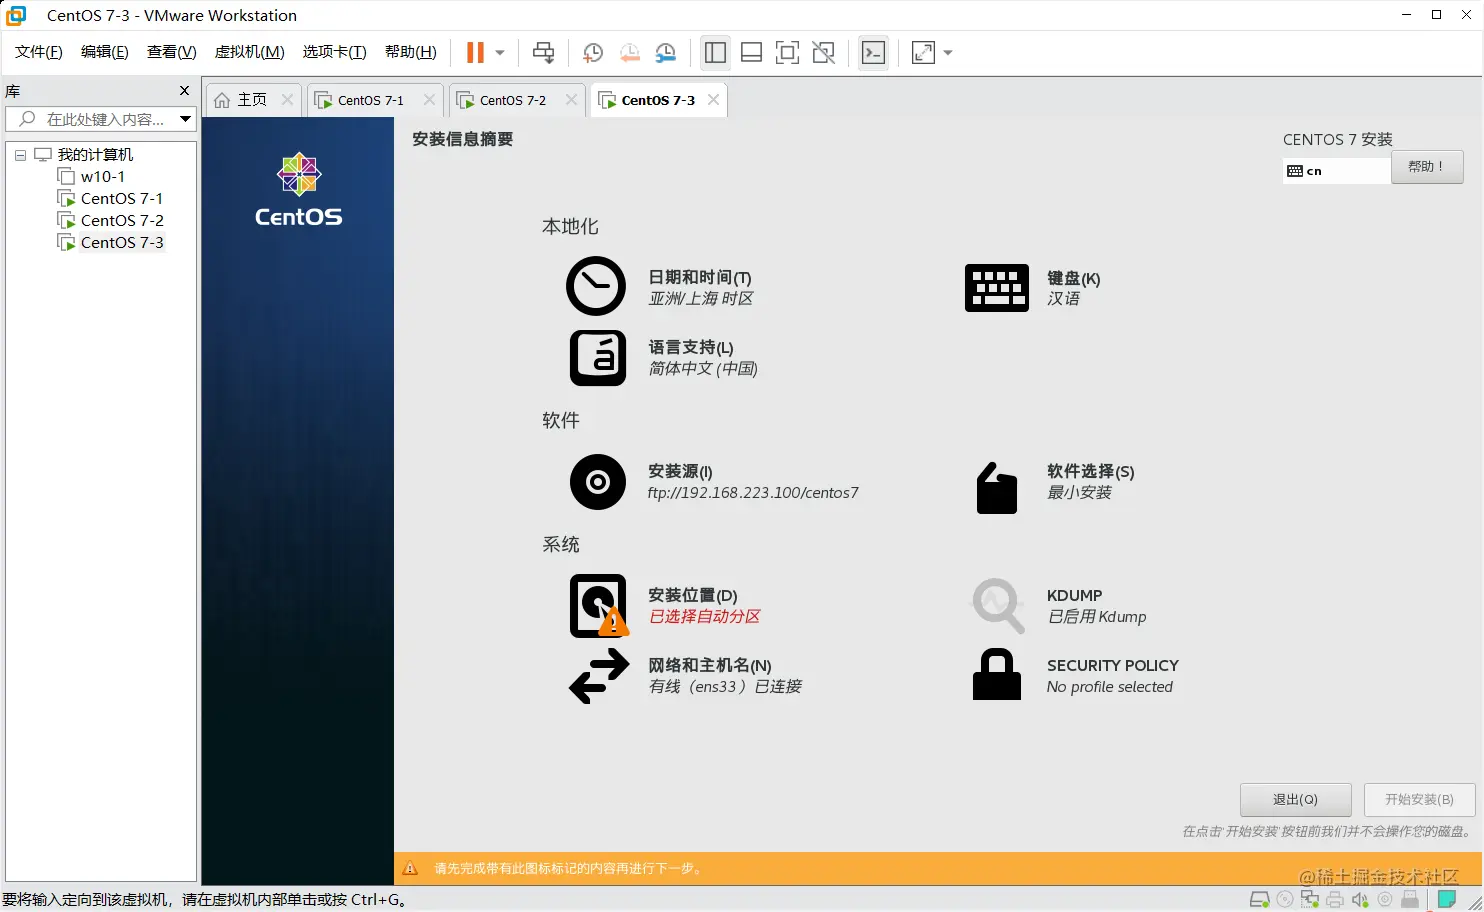Open the 网络和主机名 network setting
The image size is (1484, 912).
(686, 676)
